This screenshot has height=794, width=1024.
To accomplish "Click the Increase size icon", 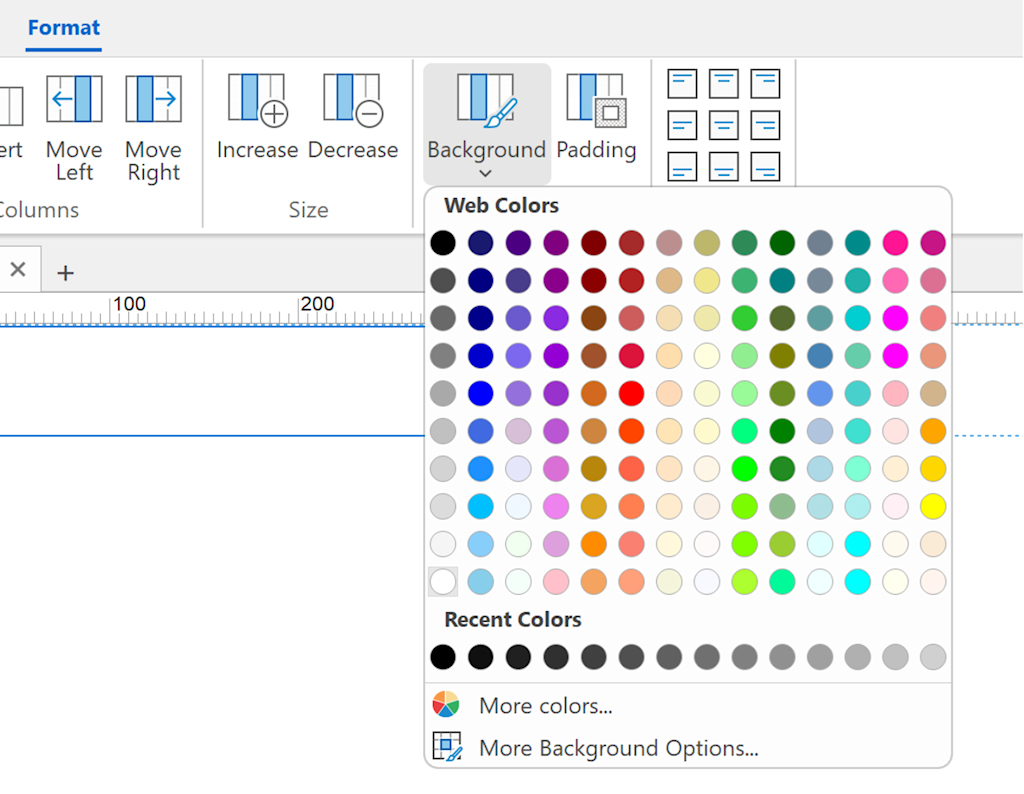I will [x=257, y=100].
